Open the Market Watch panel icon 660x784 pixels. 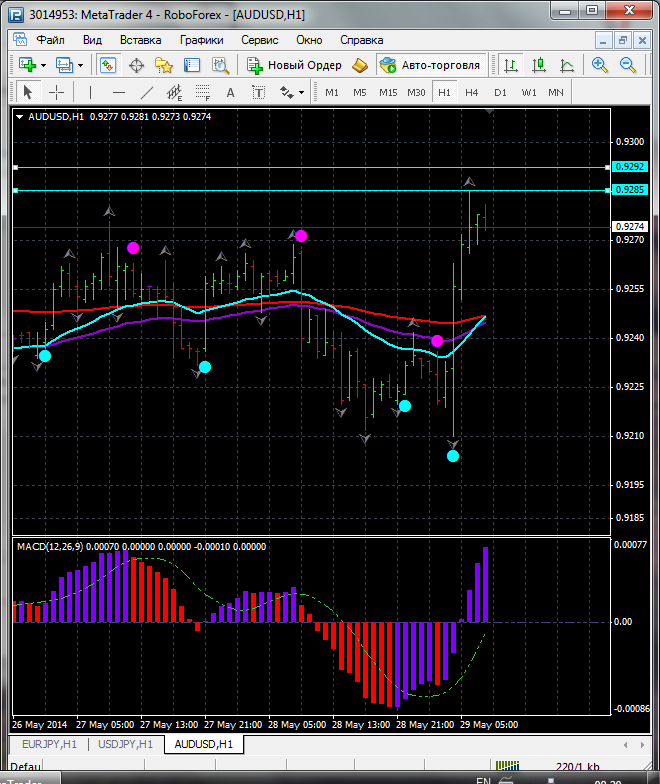tap(107, 65)
